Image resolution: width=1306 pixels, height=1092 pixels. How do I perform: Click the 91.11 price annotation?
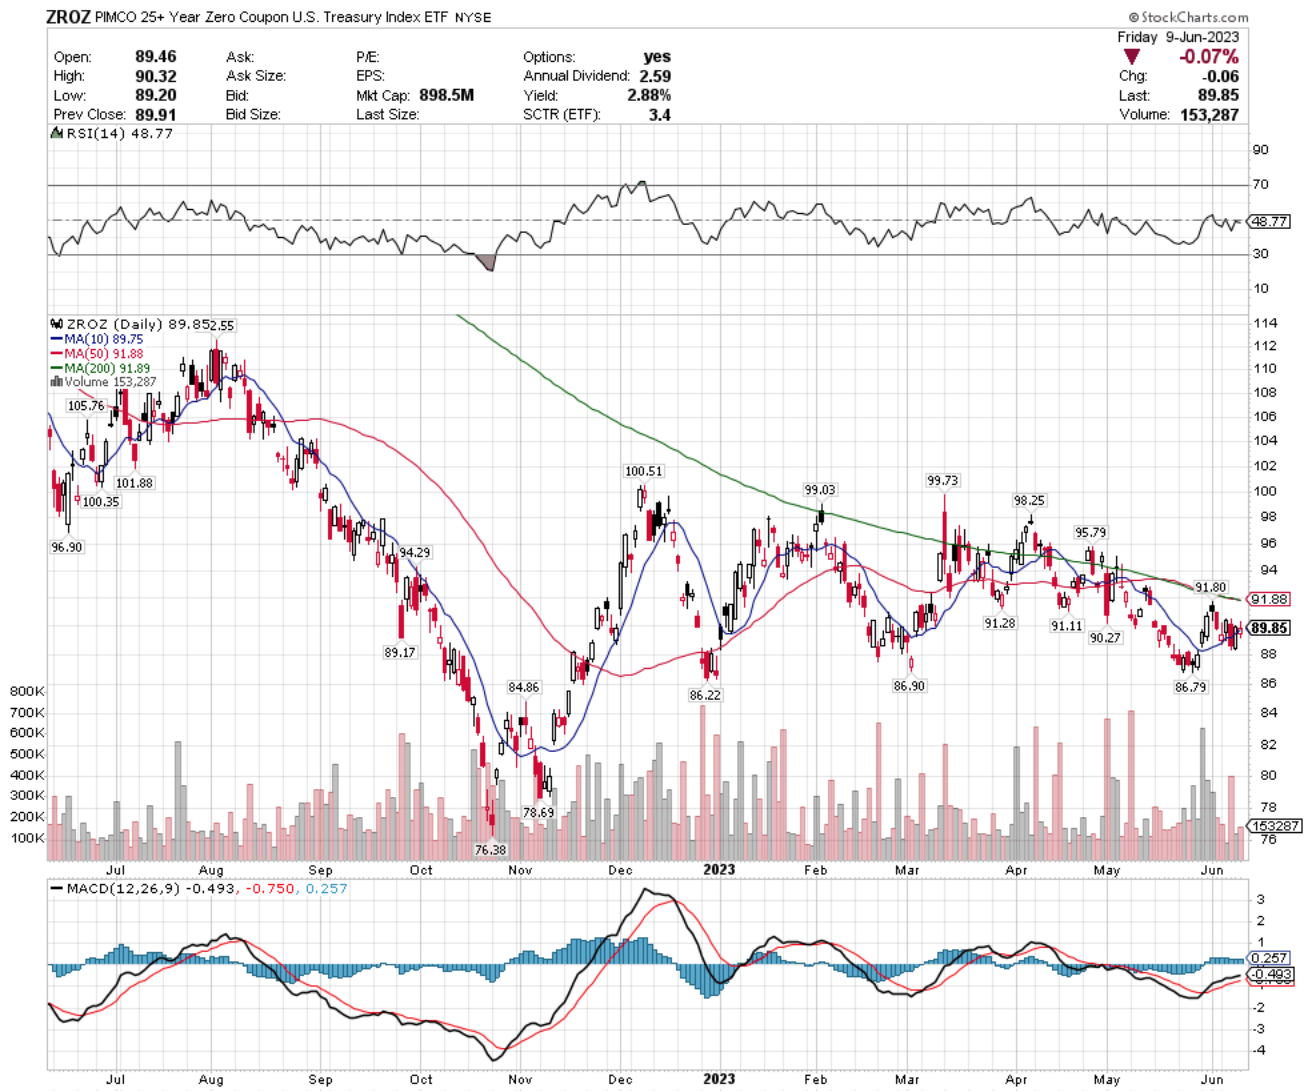[1067, 626]
